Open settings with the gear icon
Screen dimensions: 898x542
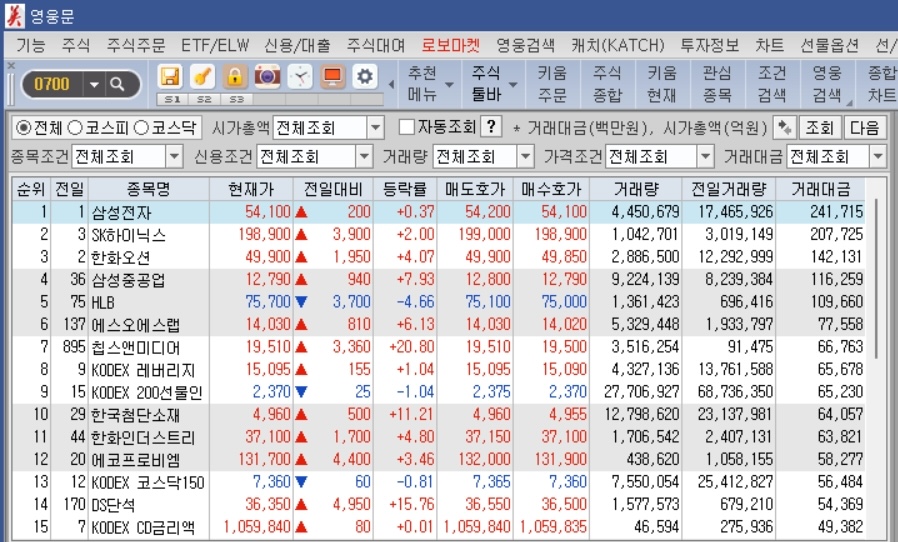pyautogui.click(x=365, y=76)
